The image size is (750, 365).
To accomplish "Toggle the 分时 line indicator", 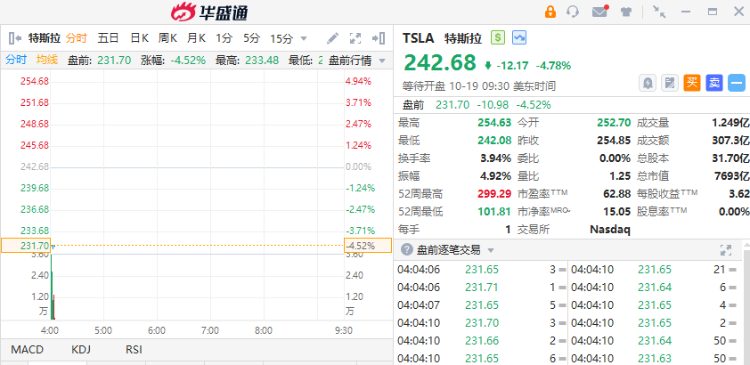I will tap(16, 60).
